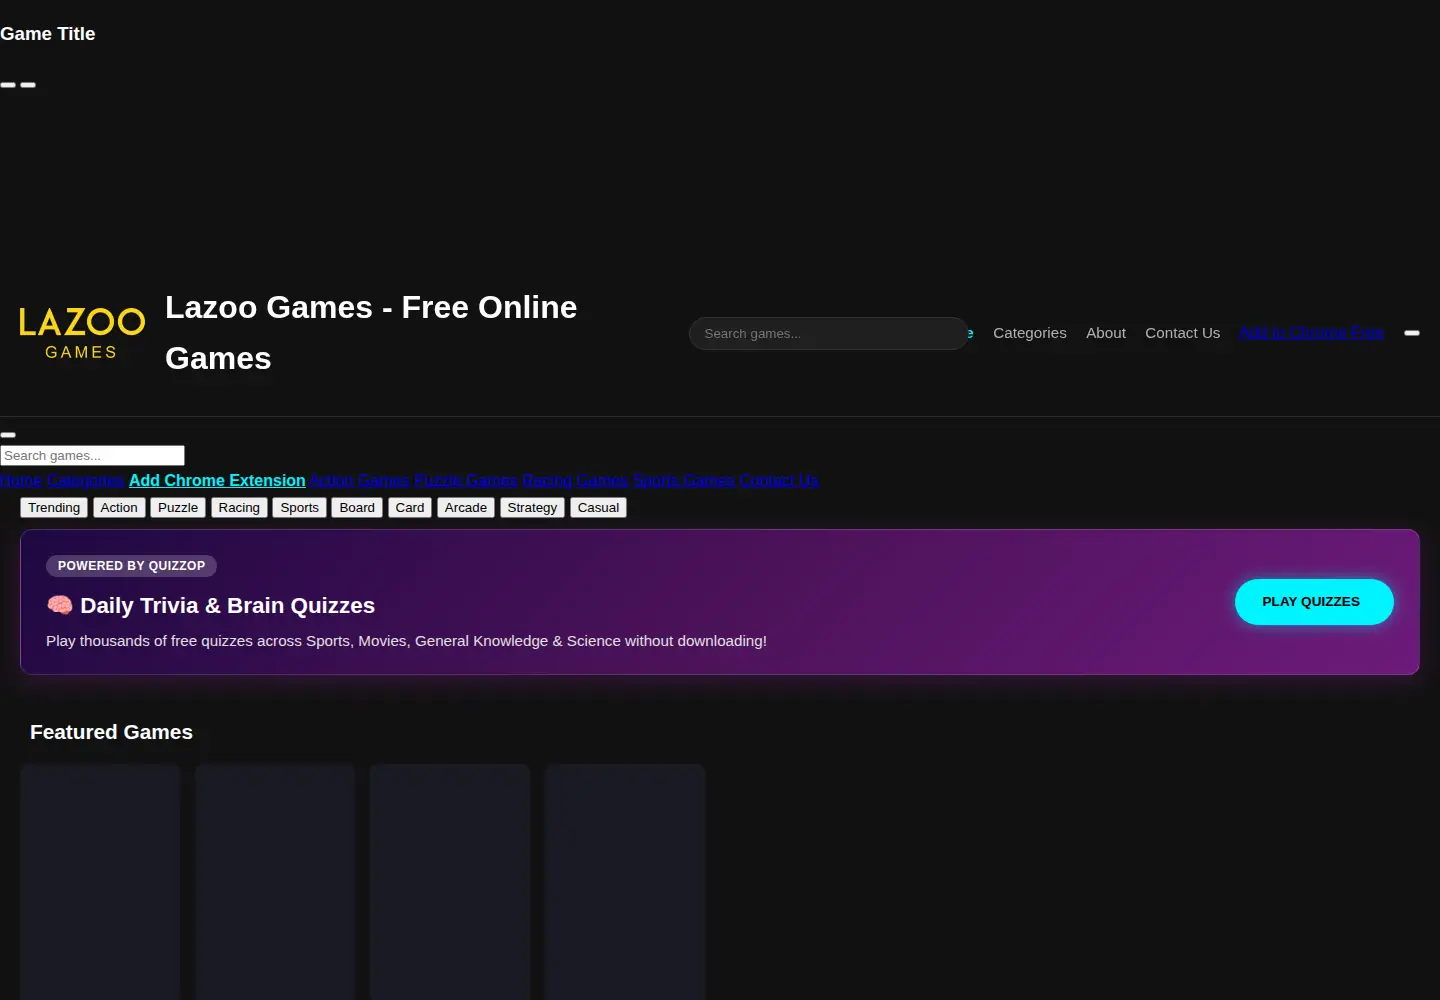The height and width of the screenshot is (1000, 1440).
Task: Click the Powered by Quizzop badge
Action: tap(131, 566)
